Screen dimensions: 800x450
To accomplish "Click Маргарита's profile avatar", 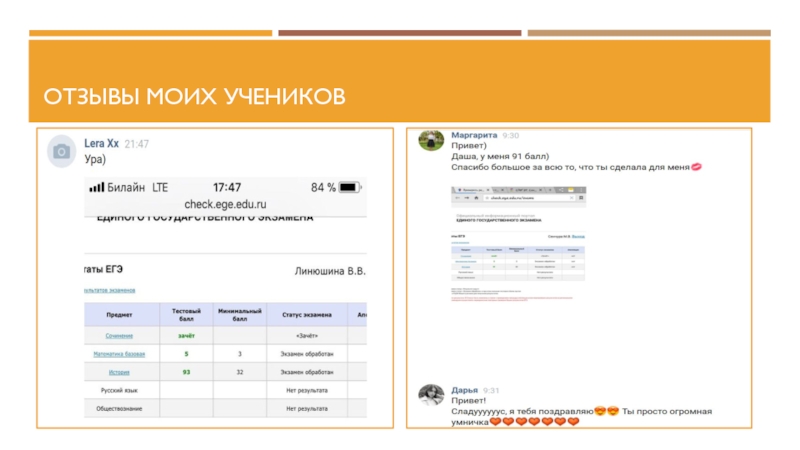I will pos(431,140).
